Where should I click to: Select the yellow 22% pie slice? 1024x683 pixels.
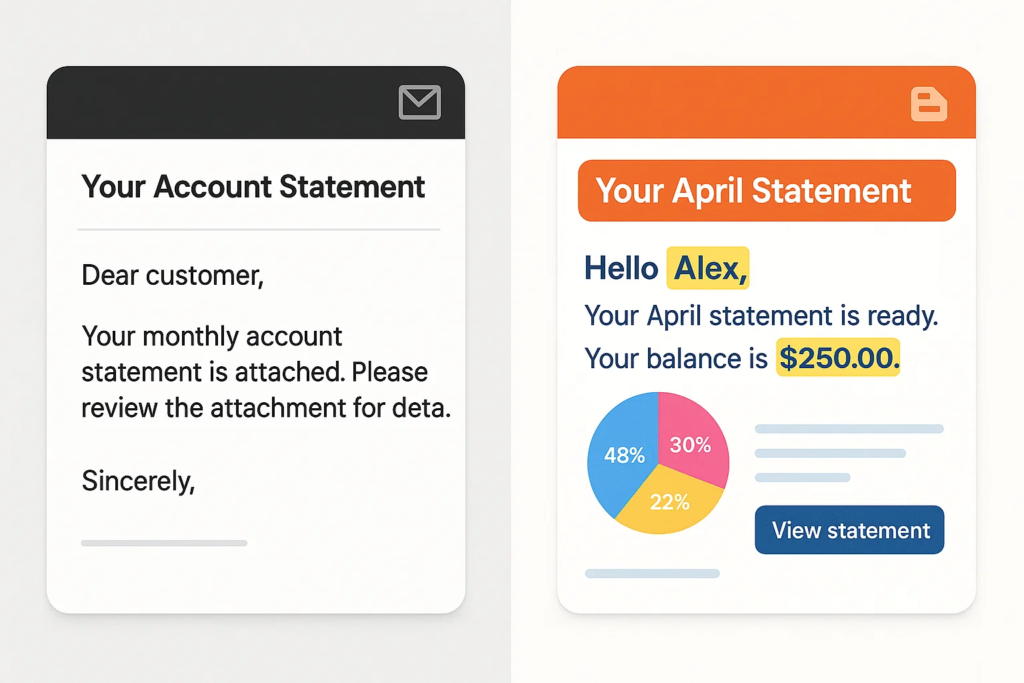click(x=669, y=504)
